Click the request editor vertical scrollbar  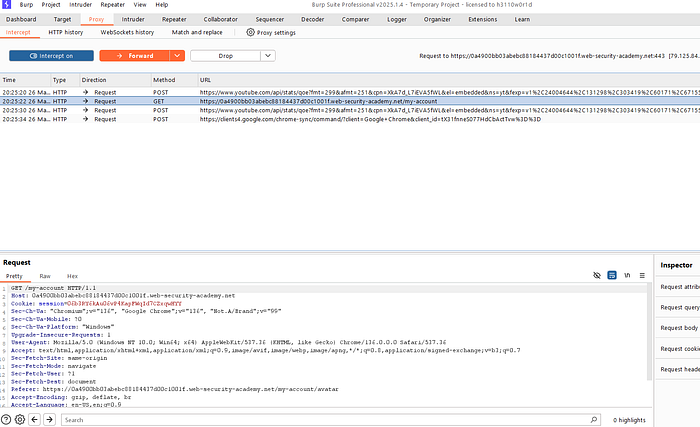pyautogui.click(x=649, y=333)
